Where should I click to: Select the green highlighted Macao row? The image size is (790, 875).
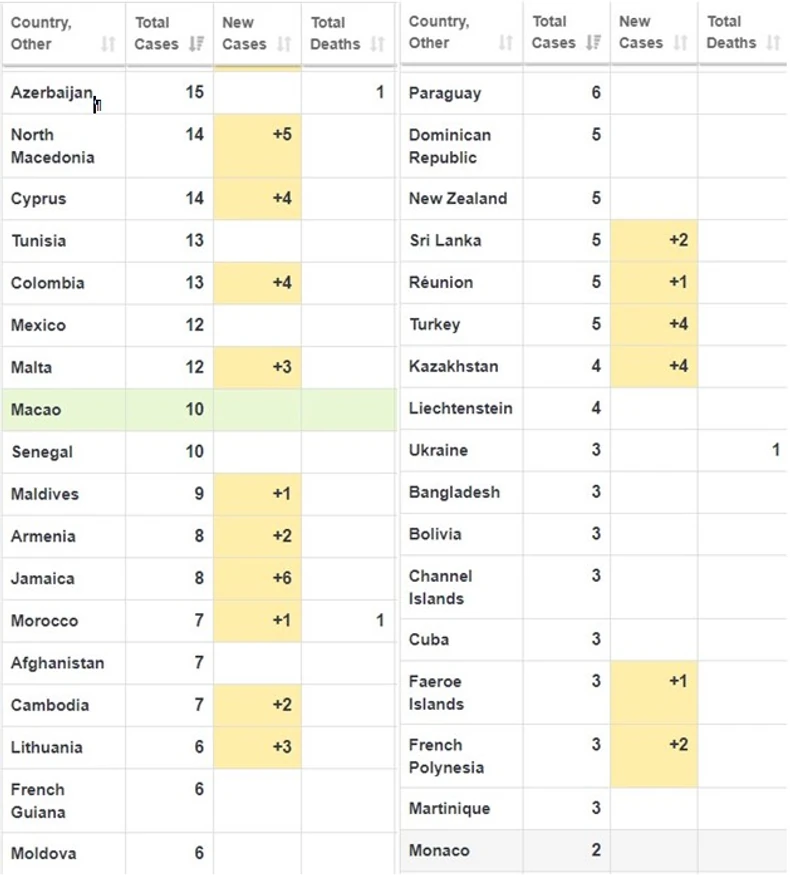(198, 410)
